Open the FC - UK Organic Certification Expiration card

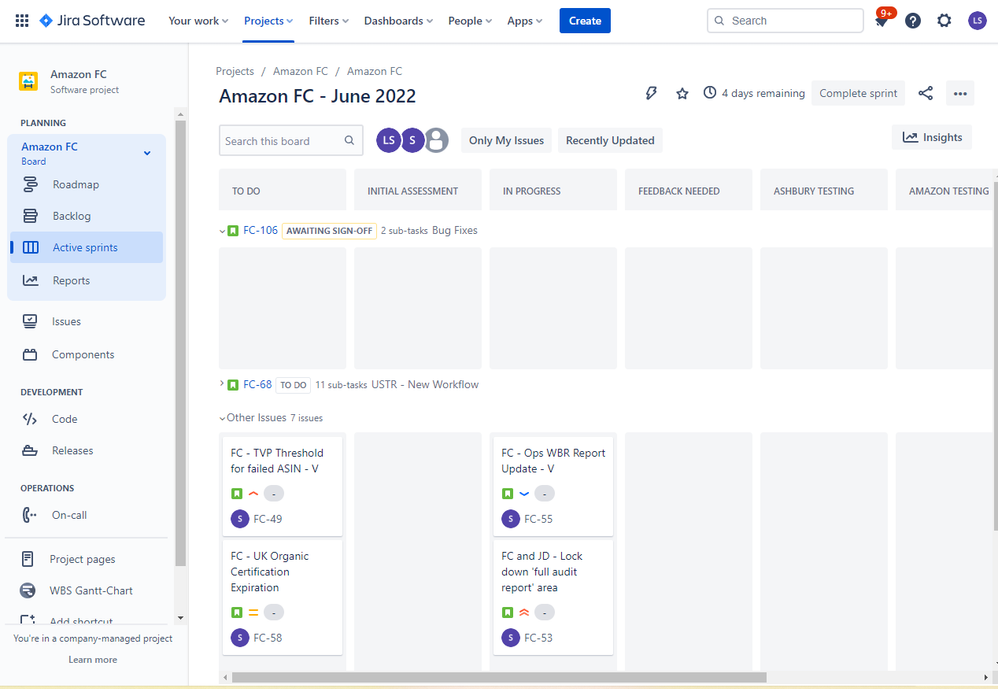(283, 597)
